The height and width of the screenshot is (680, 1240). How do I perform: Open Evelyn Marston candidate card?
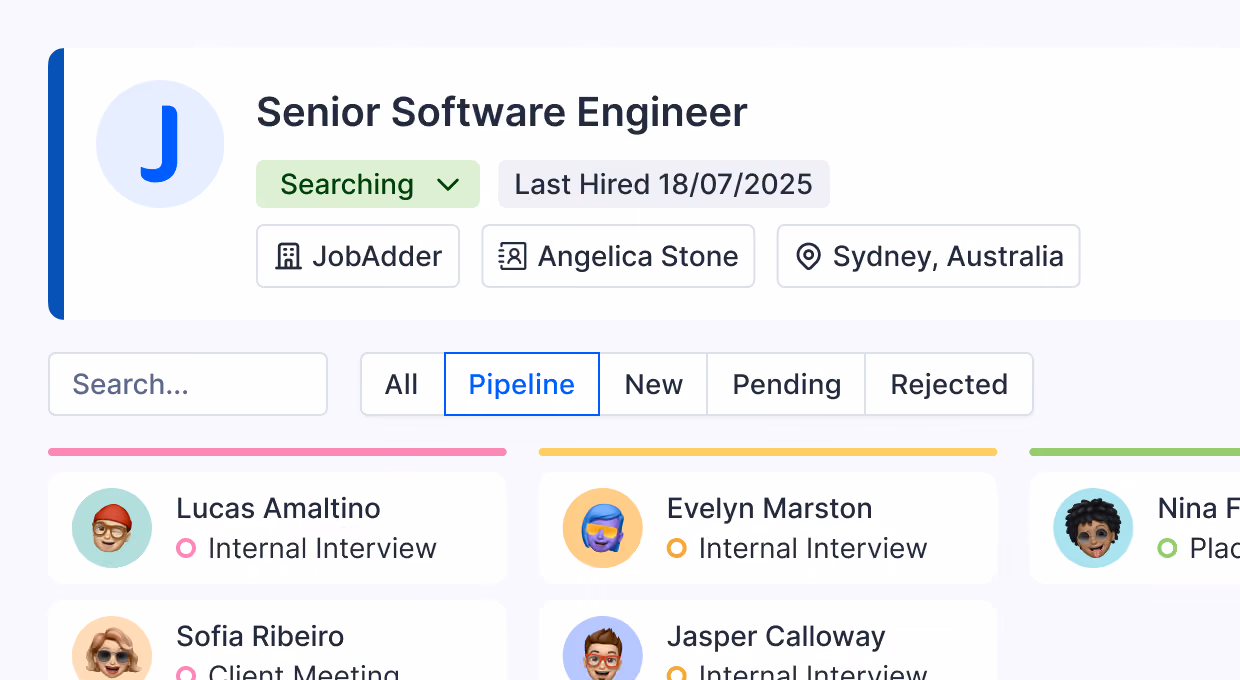(x=768, y=528)
